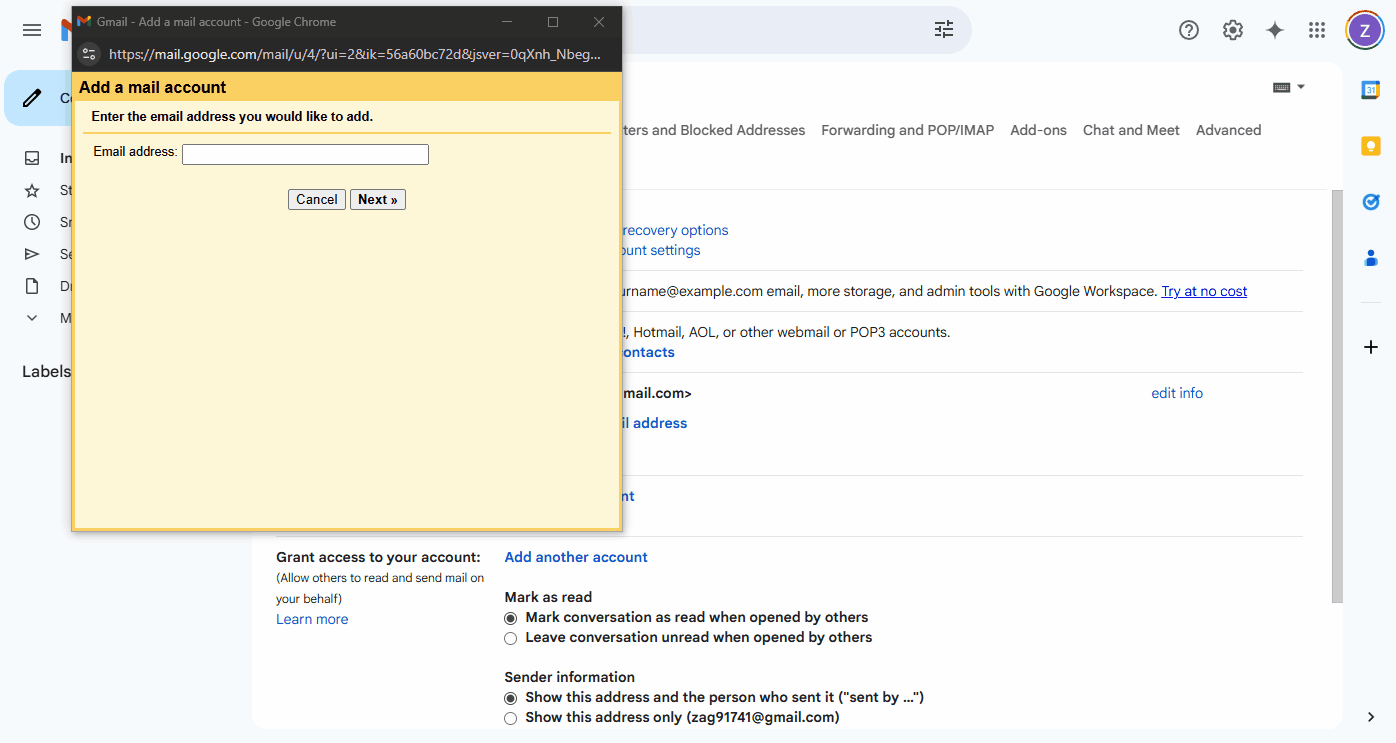Open Google Calendar in side panel

pos(1371,90)
